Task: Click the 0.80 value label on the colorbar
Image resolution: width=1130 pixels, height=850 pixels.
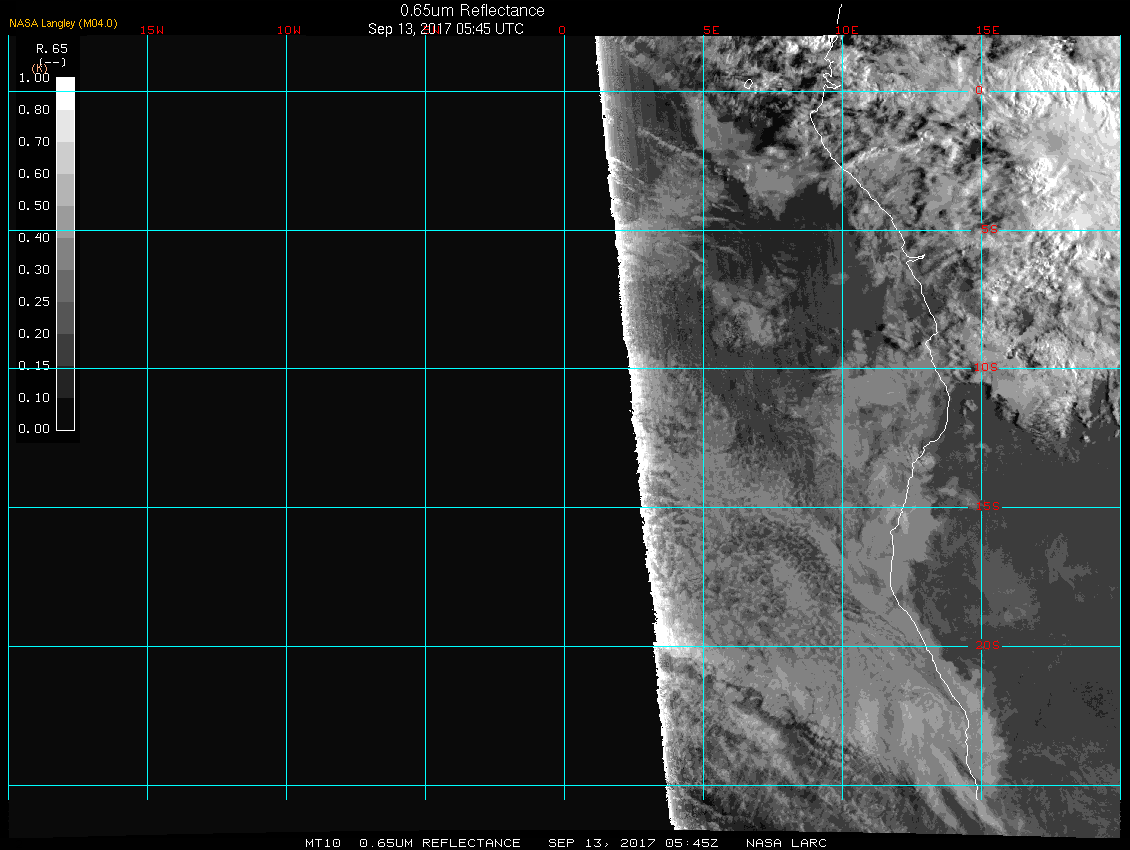Action: 34,110
